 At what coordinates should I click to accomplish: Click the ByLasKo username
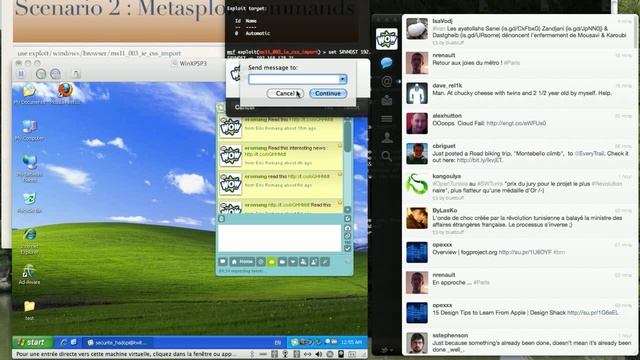pyautogui.click(x=444, y=210)
